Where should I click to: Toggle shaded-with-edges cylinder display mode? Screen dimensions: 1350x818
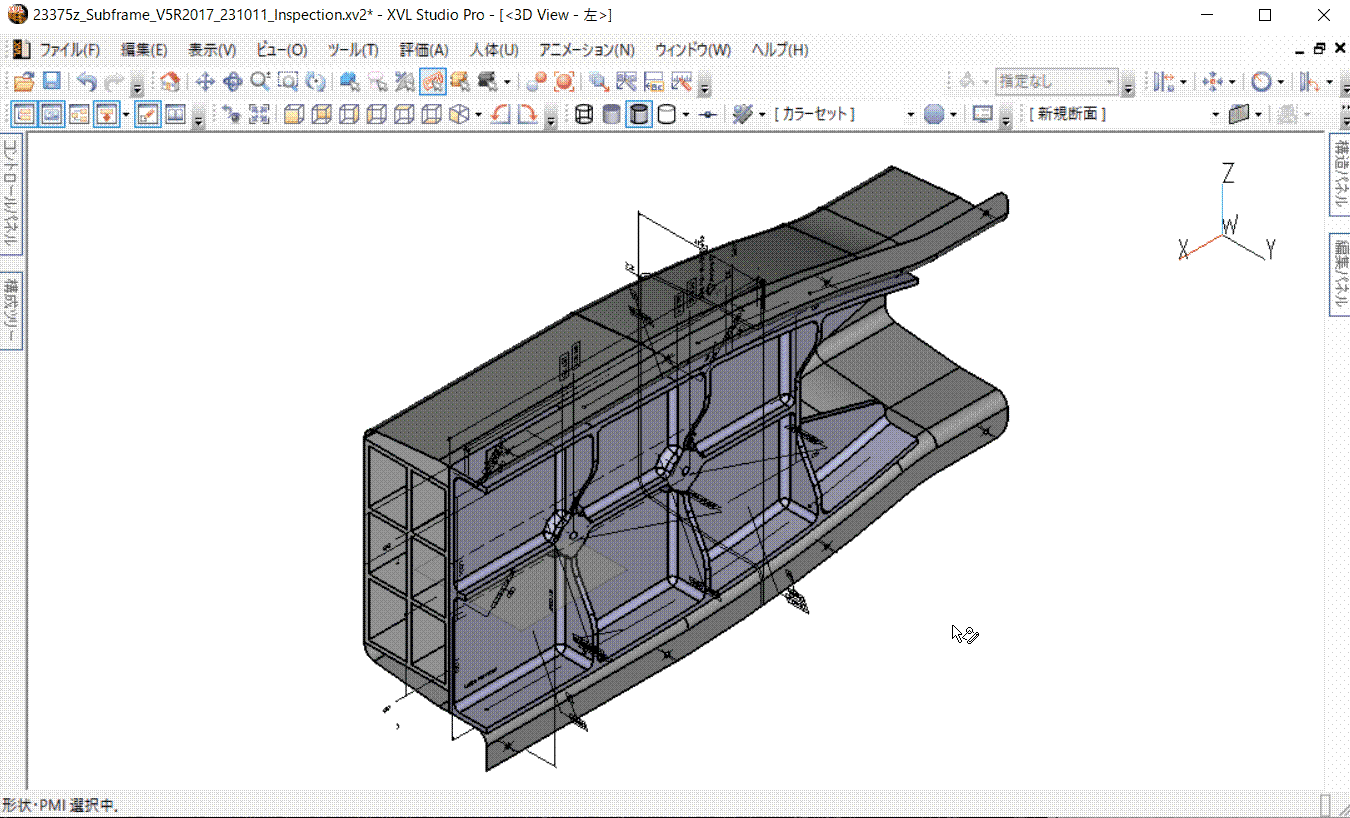tap(639, 115)
